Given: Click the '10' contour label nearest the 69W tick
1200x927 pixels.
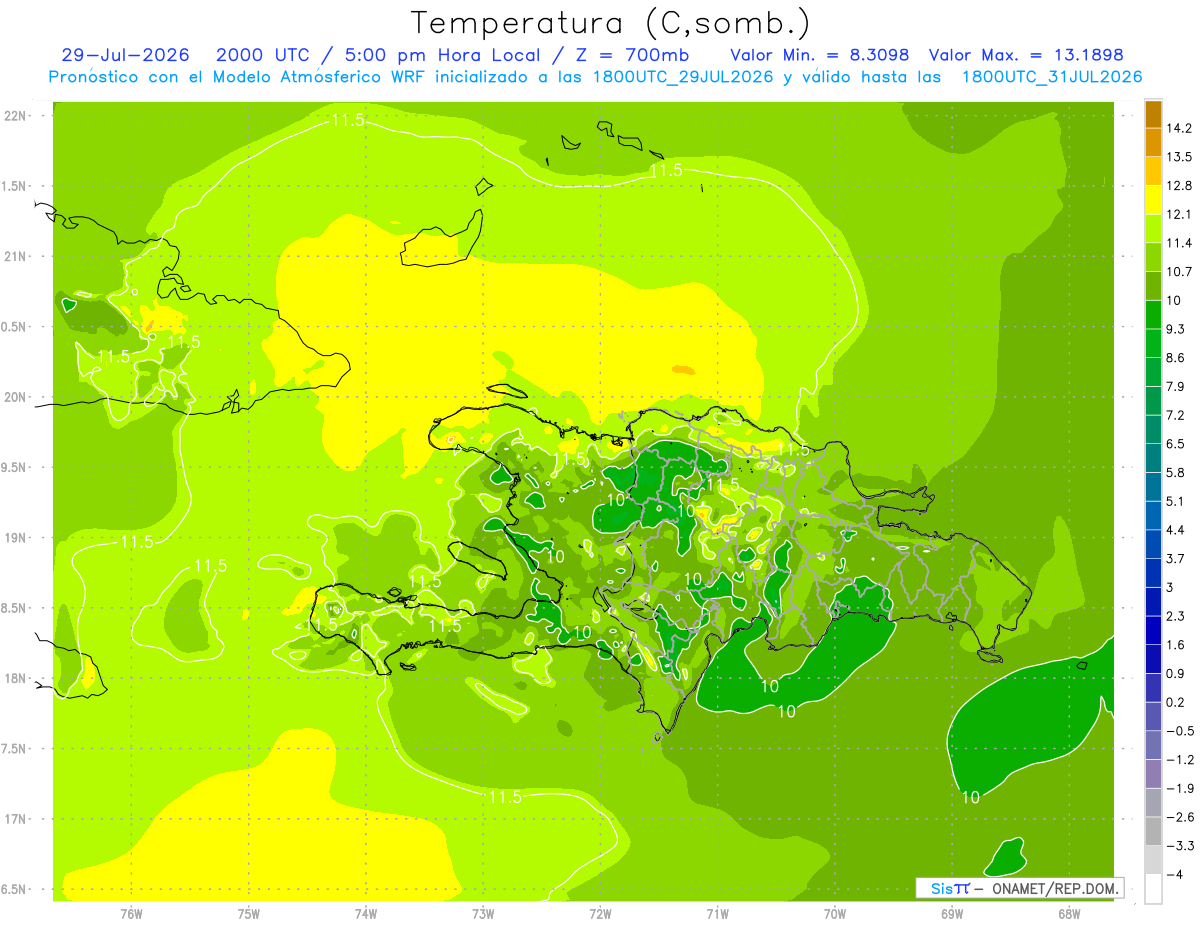Looking at the screenshot, I should (x=970, y=797).
